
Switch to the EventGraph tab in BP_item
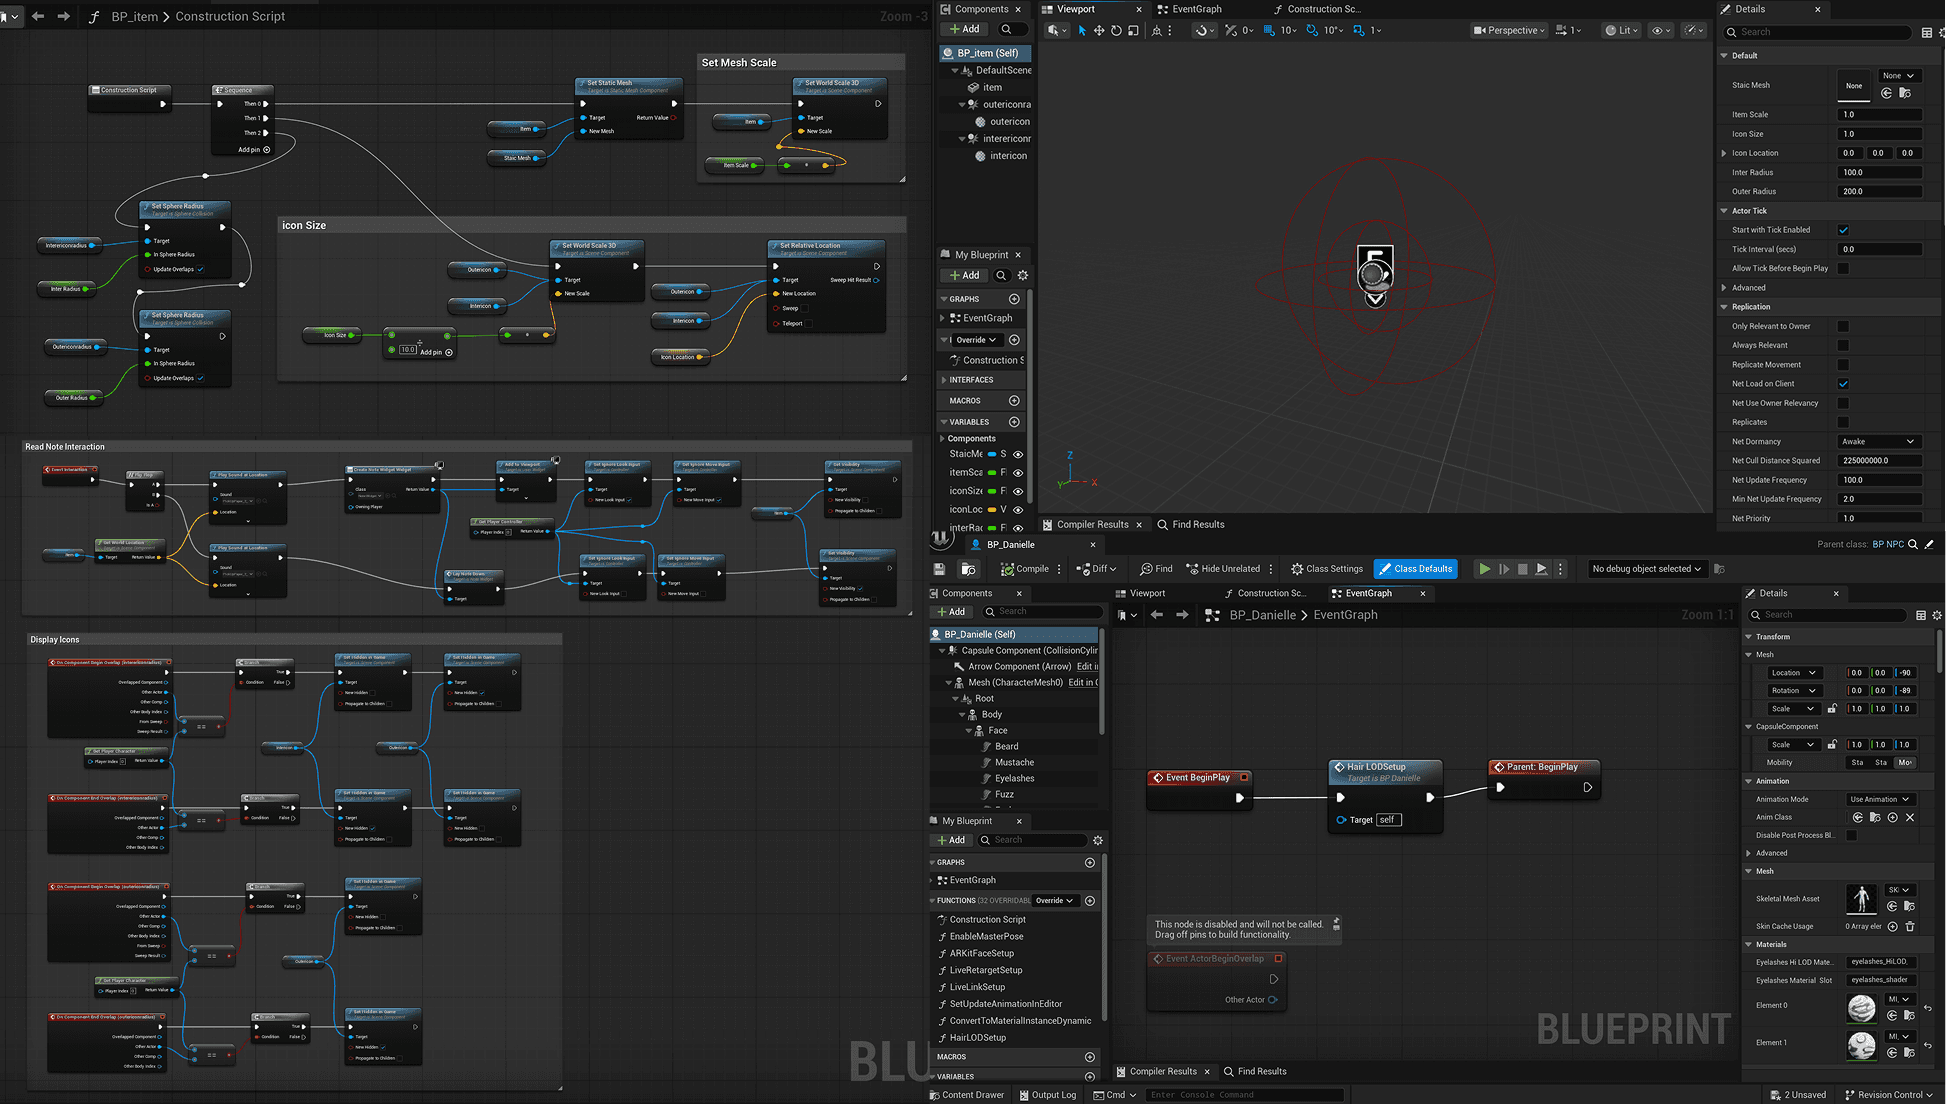tap(1196, 9)
